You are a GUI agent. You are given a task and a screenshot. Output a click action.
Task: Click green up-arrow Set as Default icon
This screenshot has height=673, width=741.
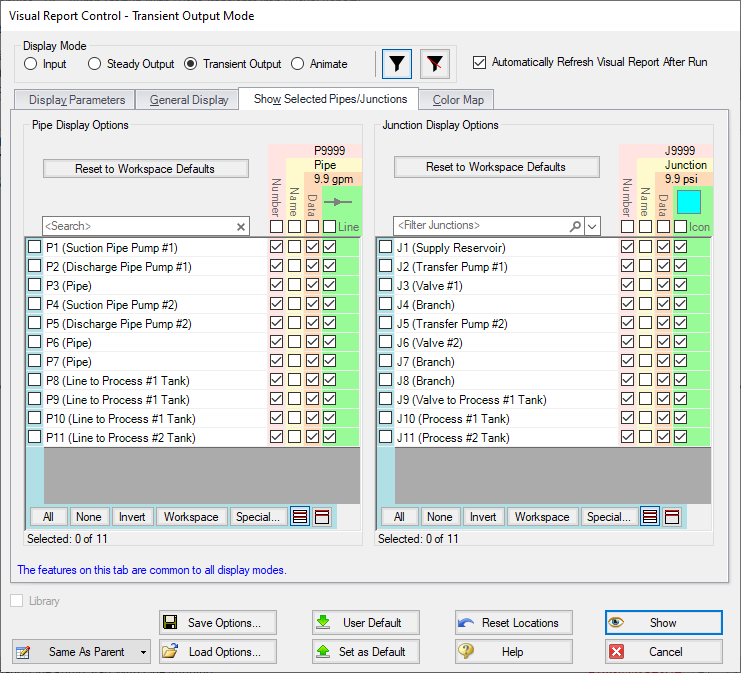(323, 651)
